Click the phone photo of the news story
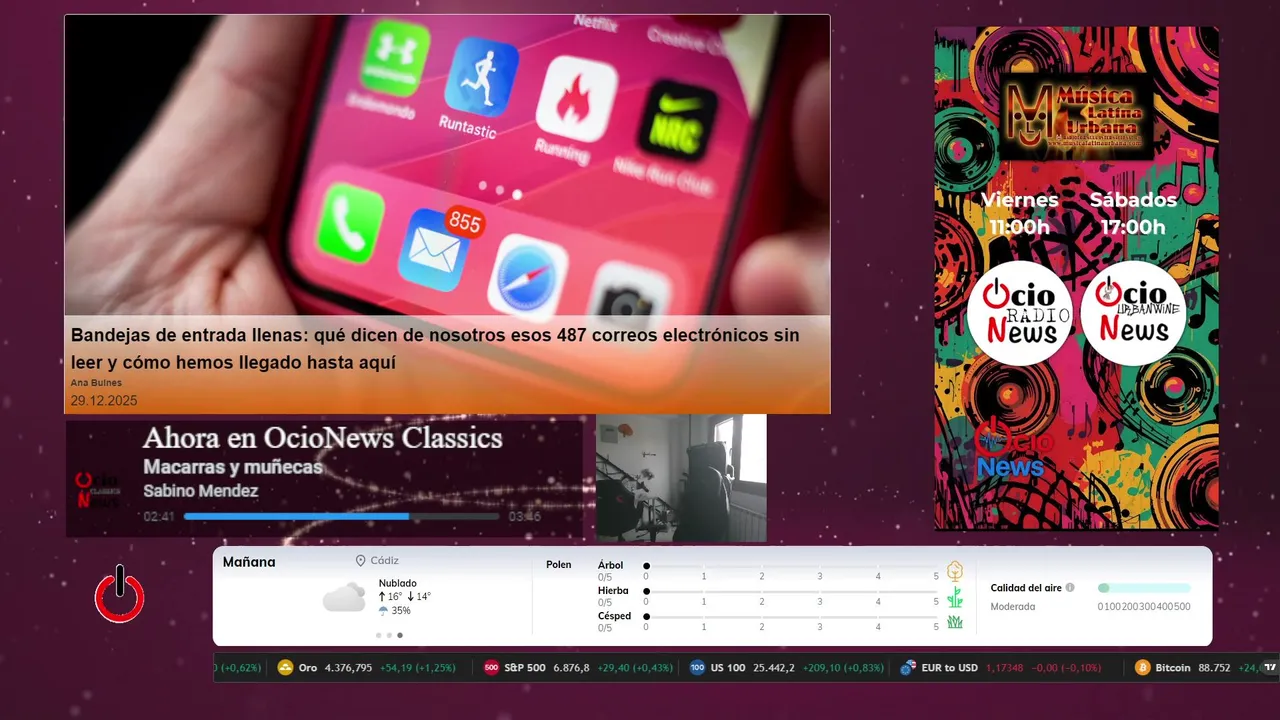 [447, 165]
